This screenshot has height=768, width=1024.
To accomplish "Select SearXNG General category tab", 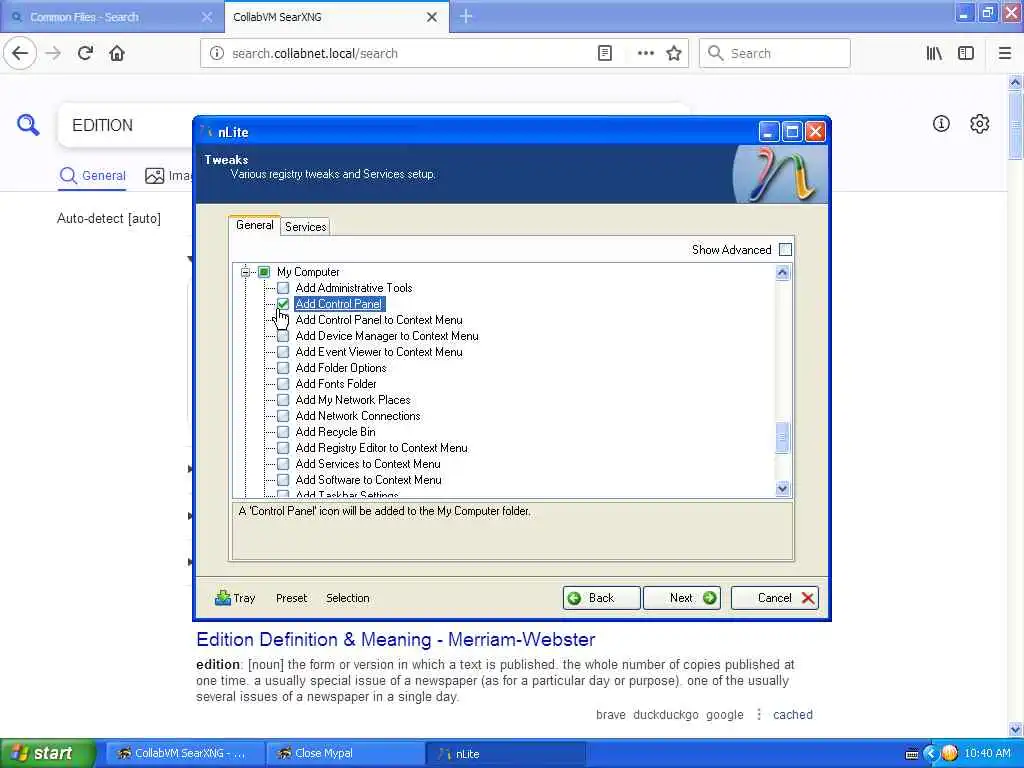I will click(92, 176).
